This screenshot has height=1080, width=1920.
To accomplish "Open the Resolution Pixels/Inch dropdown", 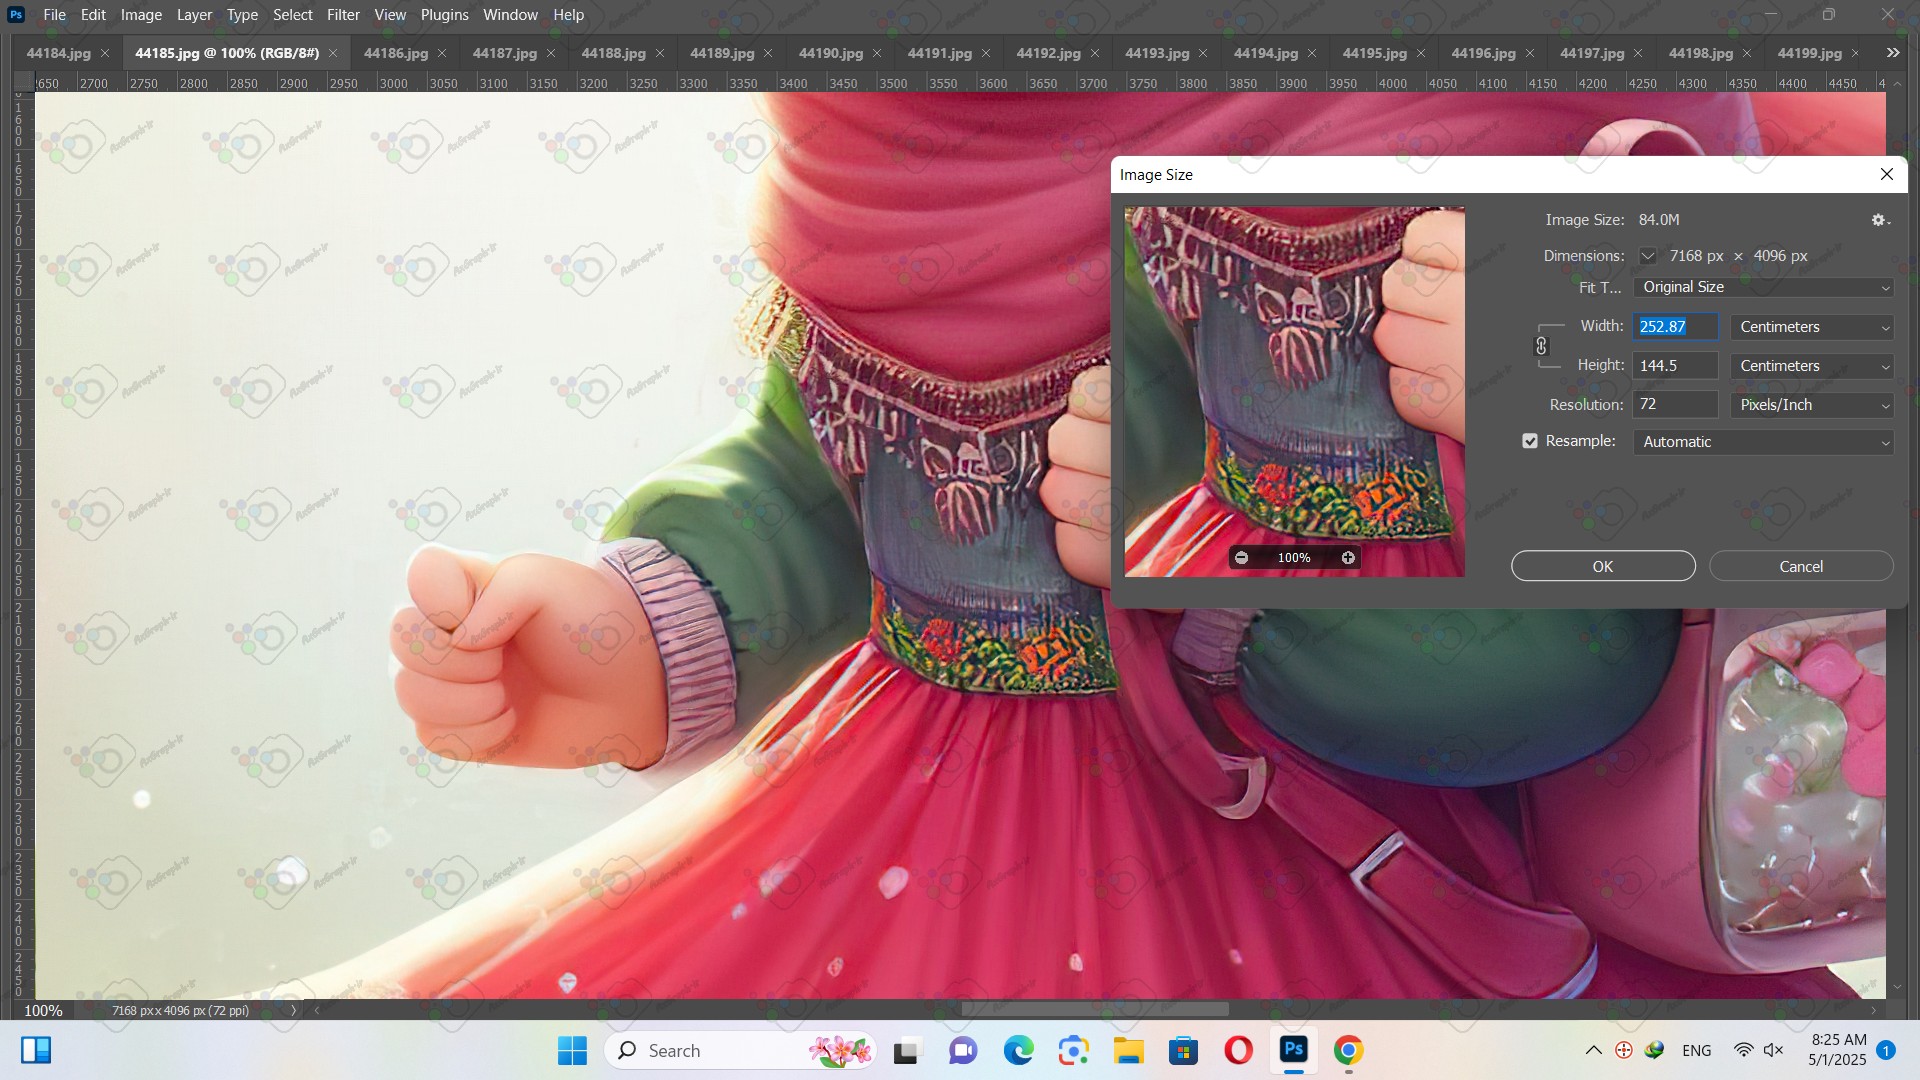I will point(1812,405).
